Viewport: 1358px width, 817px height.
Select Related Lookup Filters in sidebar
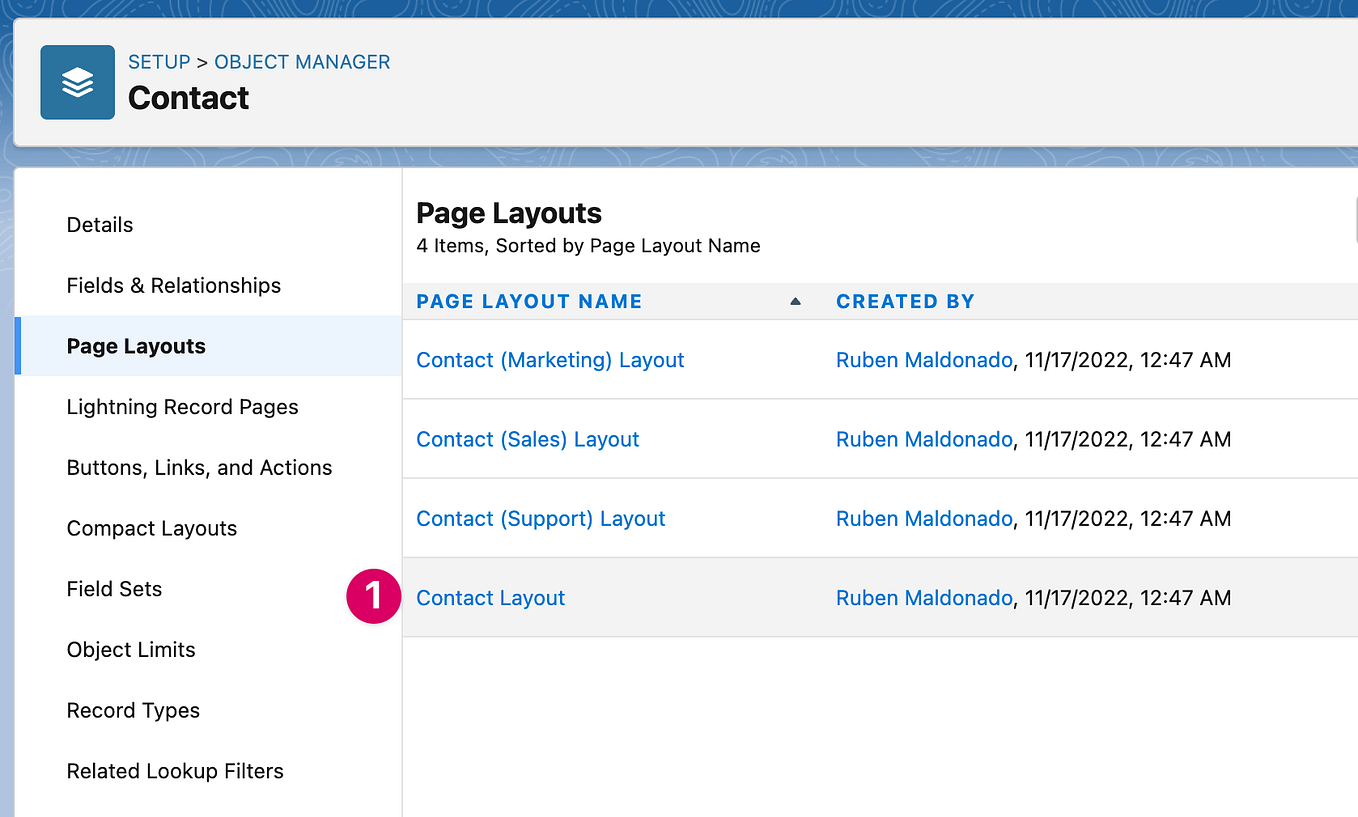(x=175, y=771)
